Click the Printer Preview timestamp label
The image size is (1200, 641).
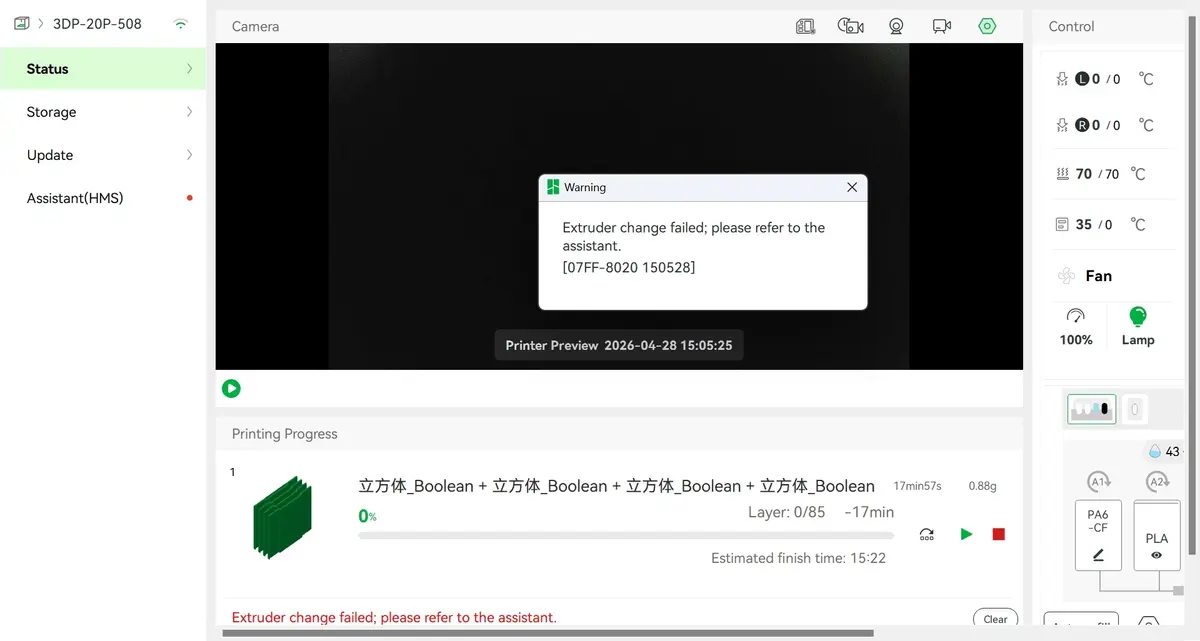619,345
